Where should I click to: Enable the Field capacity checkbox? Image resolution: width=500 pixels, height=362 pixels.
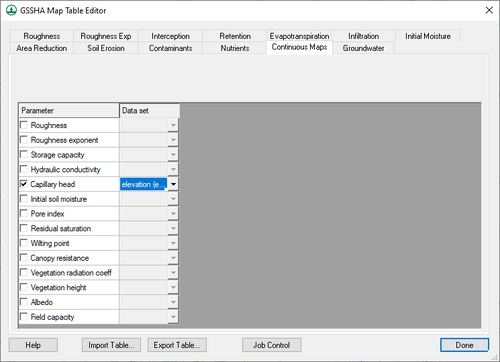click(24, 316)
